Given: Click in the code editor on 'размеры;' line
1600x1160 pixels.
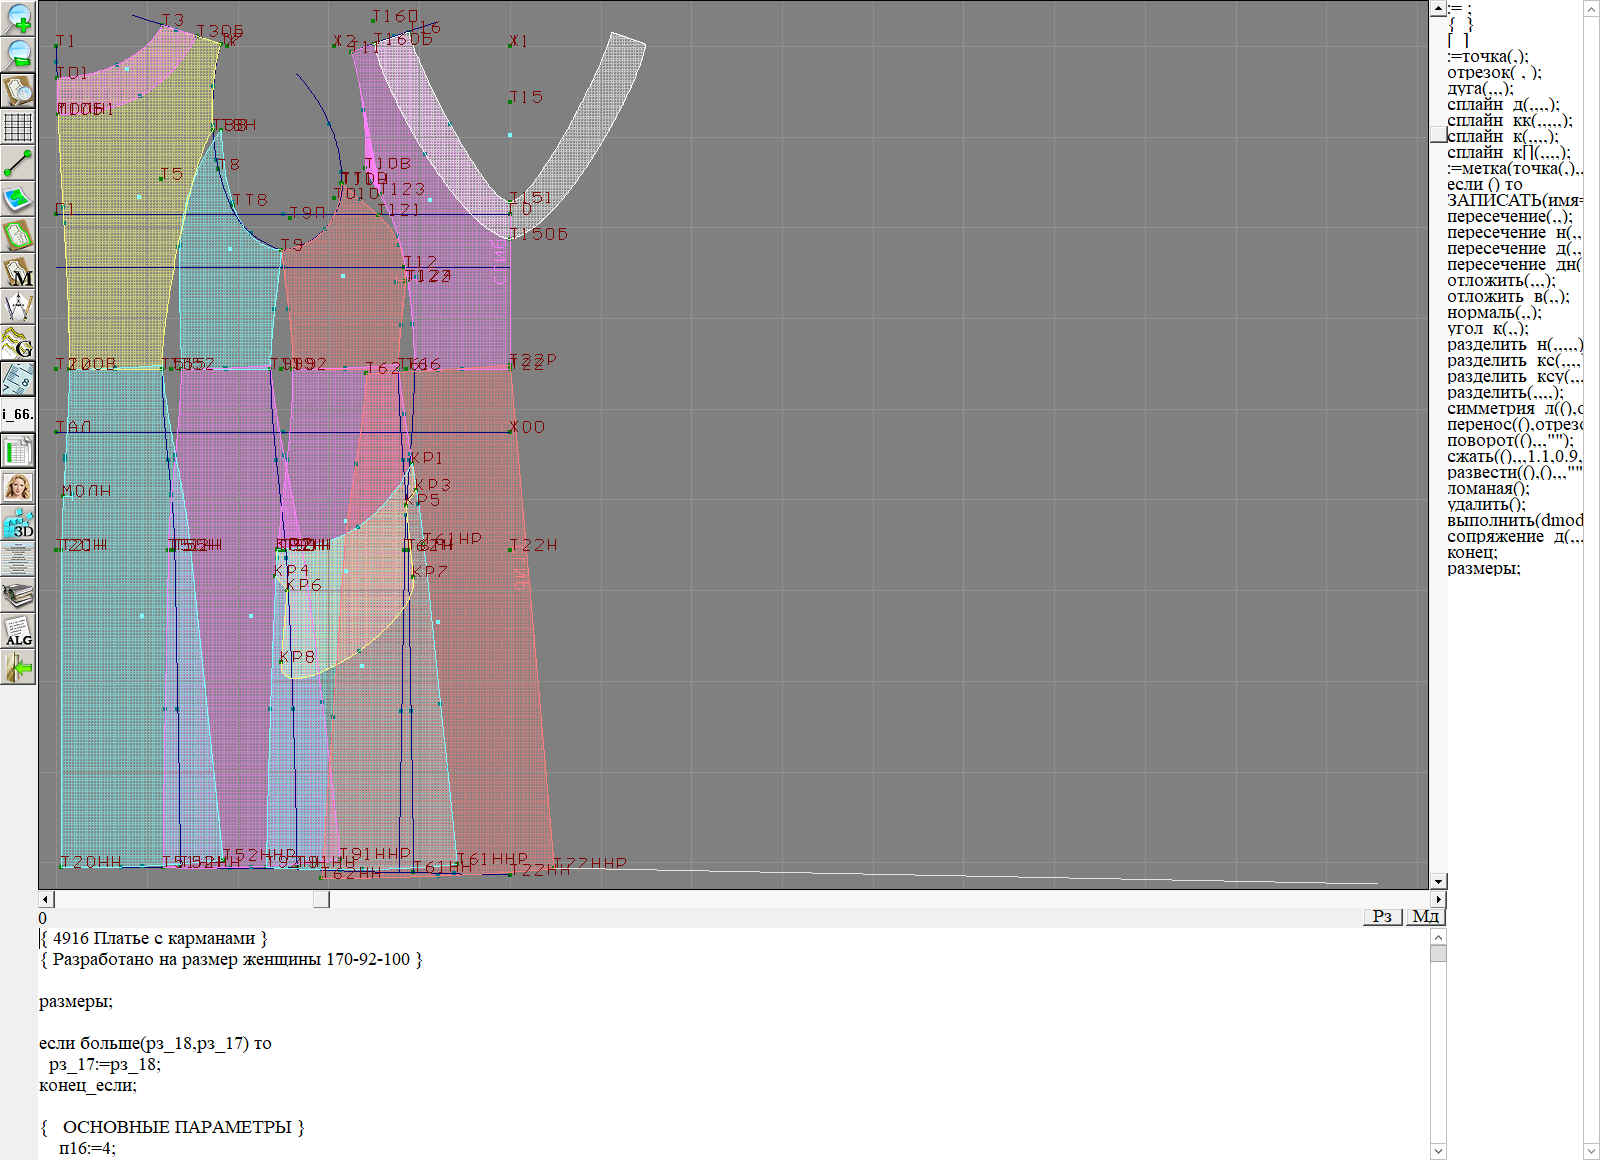Looking at the screenshot, I should [x=76, y=1001].
